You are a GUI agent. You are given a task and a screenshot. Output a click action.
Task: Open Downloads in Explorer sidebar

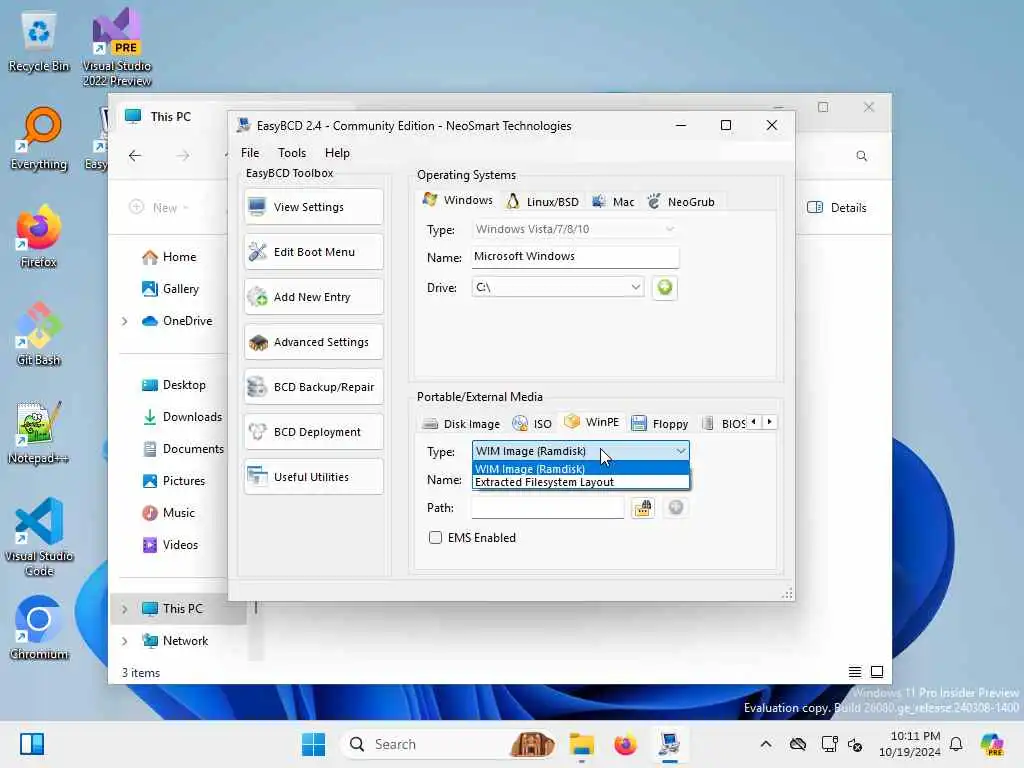(182, 417)
